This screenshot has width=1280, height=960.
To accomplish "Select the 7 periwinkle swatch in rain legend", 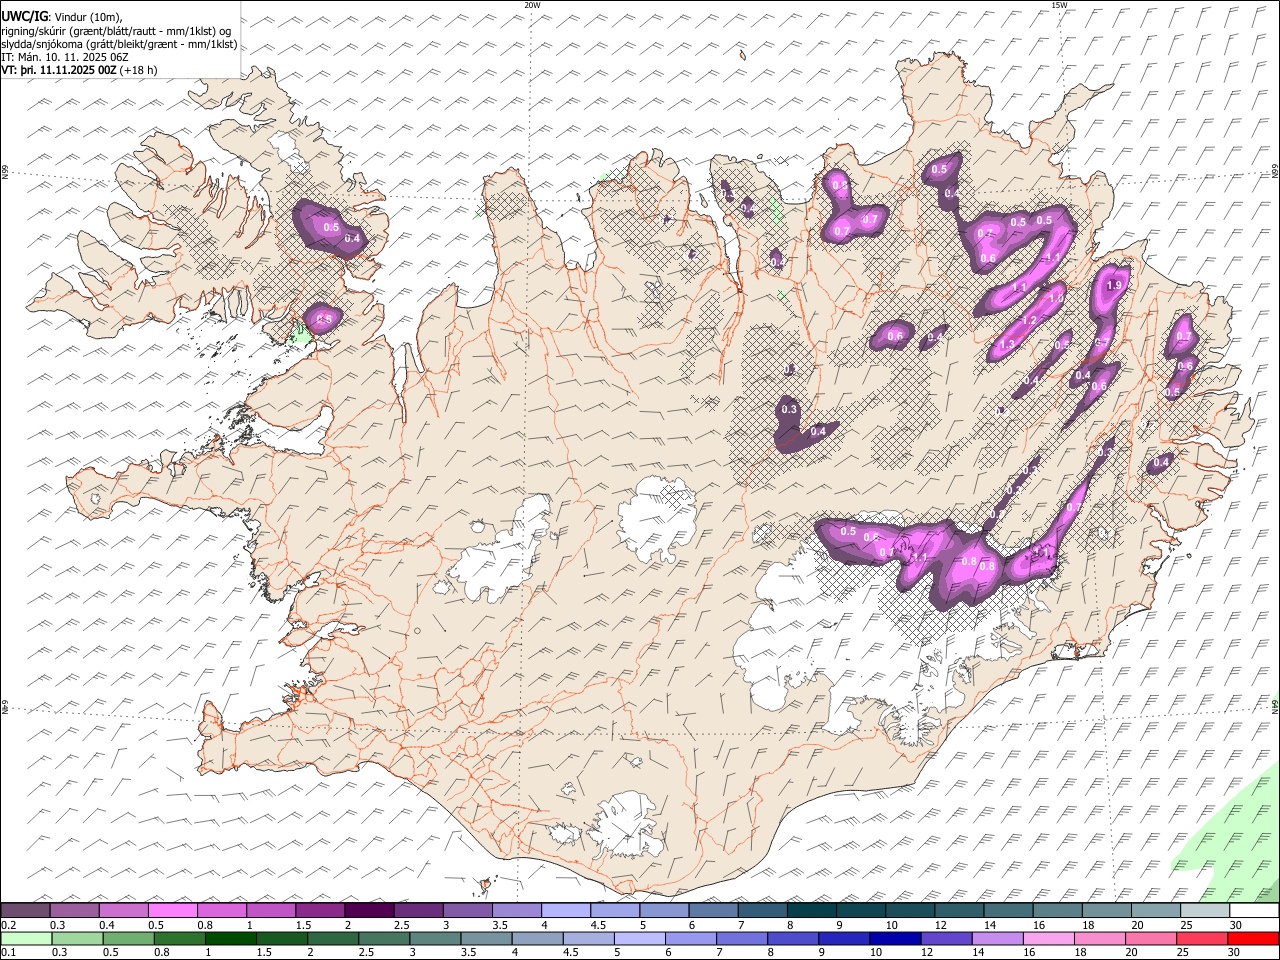I will pos(741,938).
